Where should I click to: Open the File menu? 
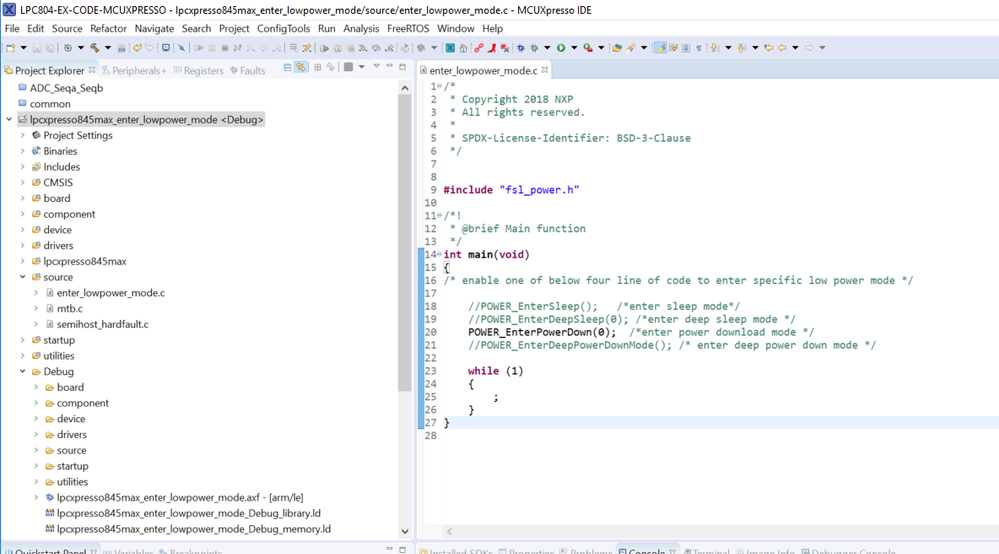[x=12, y=29]
